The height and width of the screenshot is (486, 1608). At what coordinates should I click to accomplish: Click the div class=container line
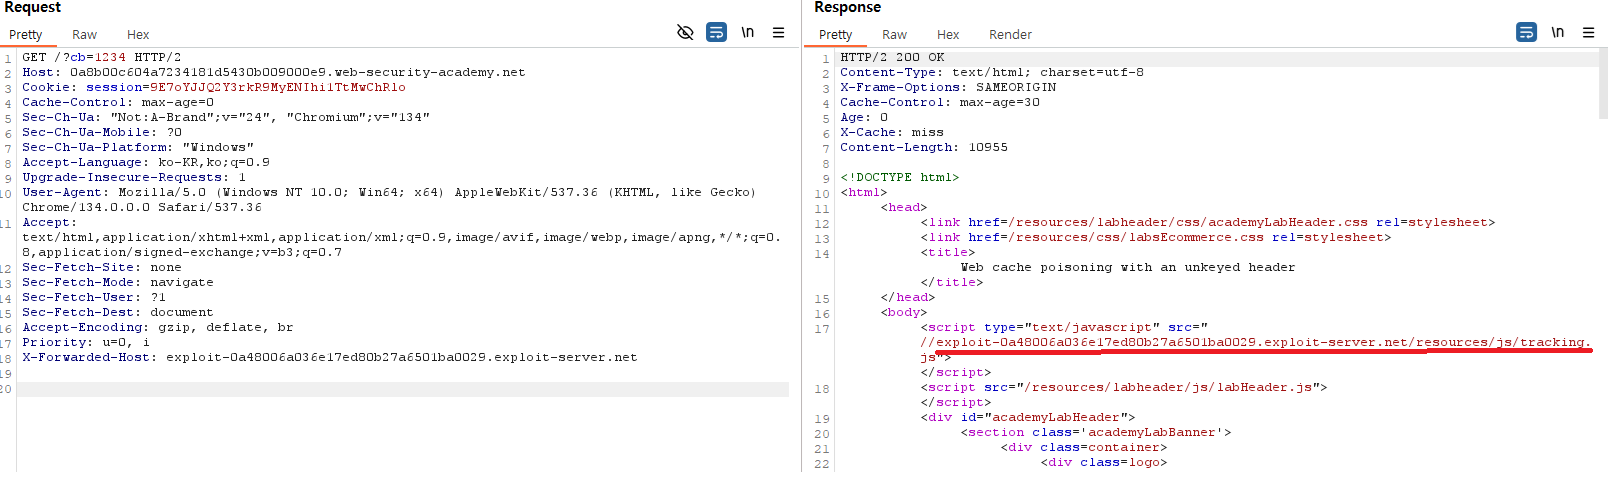tap(1084, 448)
